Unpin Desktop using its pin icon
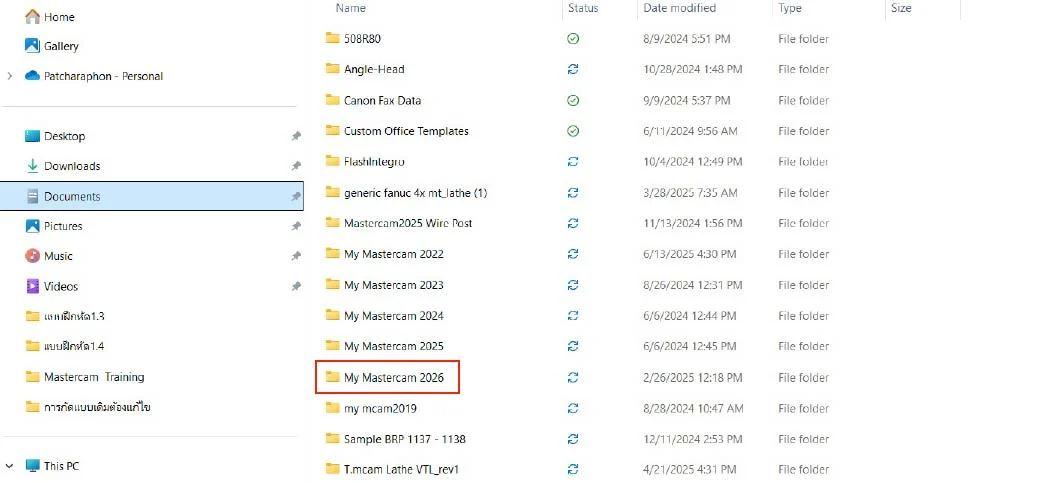 296,136
